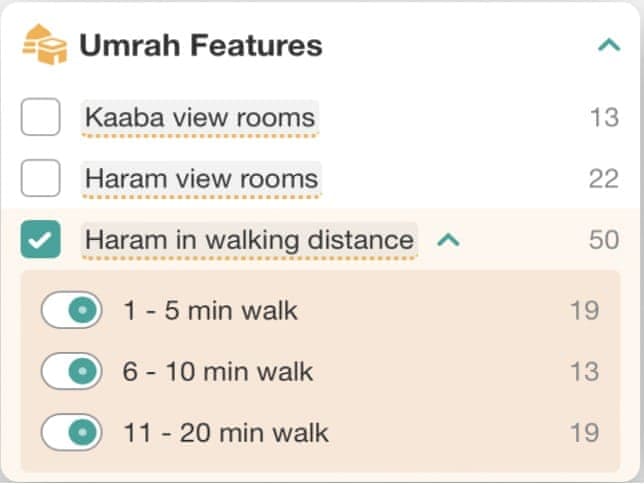The height and width of the screenshot is (484, 644).
Task: Select the 6 - 10 min walk text
Action: click(x=218, y=372)
